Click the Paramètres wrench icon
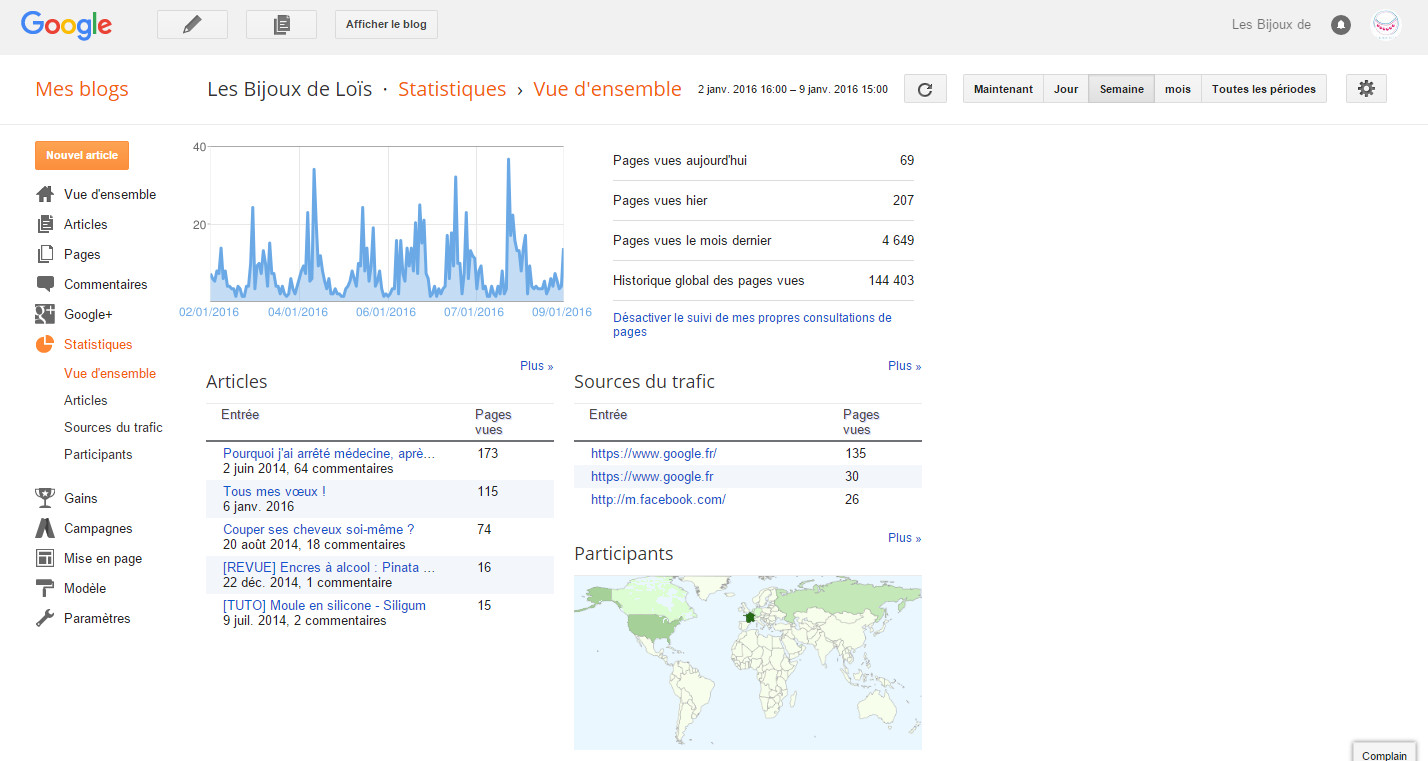This screenshot has width=1428, height=761. [45, 618]
